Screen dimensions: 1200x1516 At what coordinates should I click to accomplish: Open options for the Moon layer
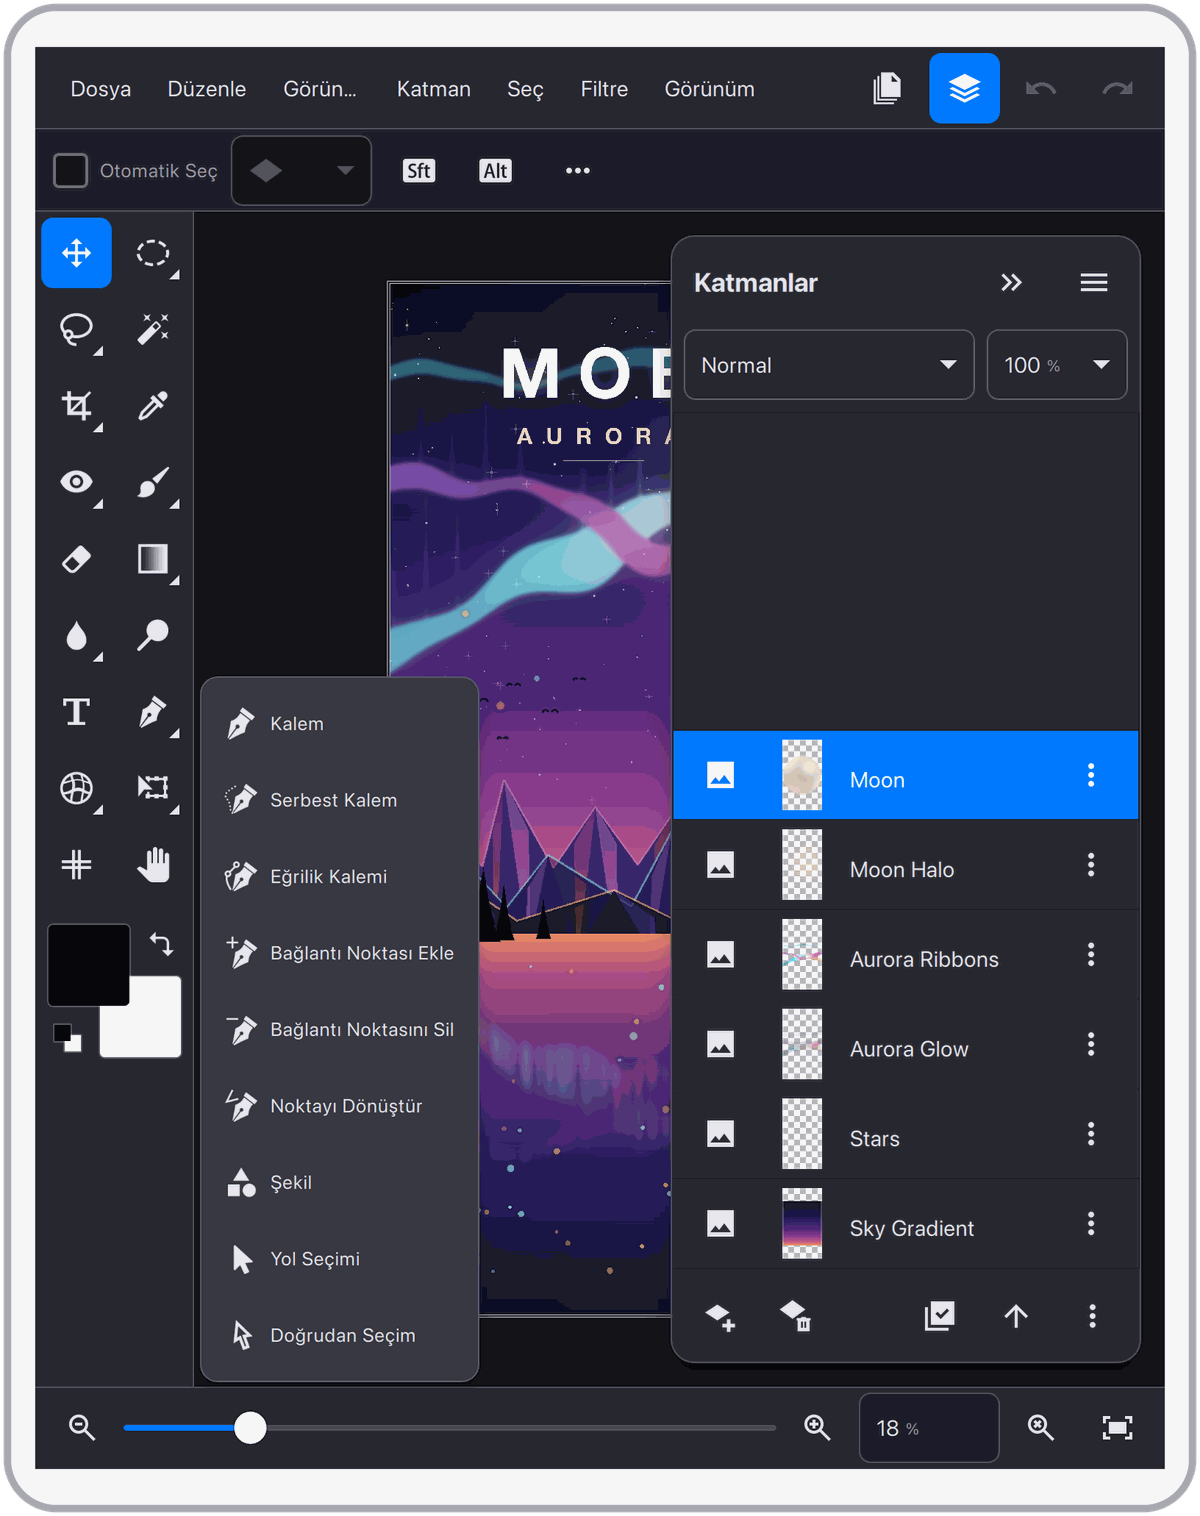click(x=1091, y=775)
